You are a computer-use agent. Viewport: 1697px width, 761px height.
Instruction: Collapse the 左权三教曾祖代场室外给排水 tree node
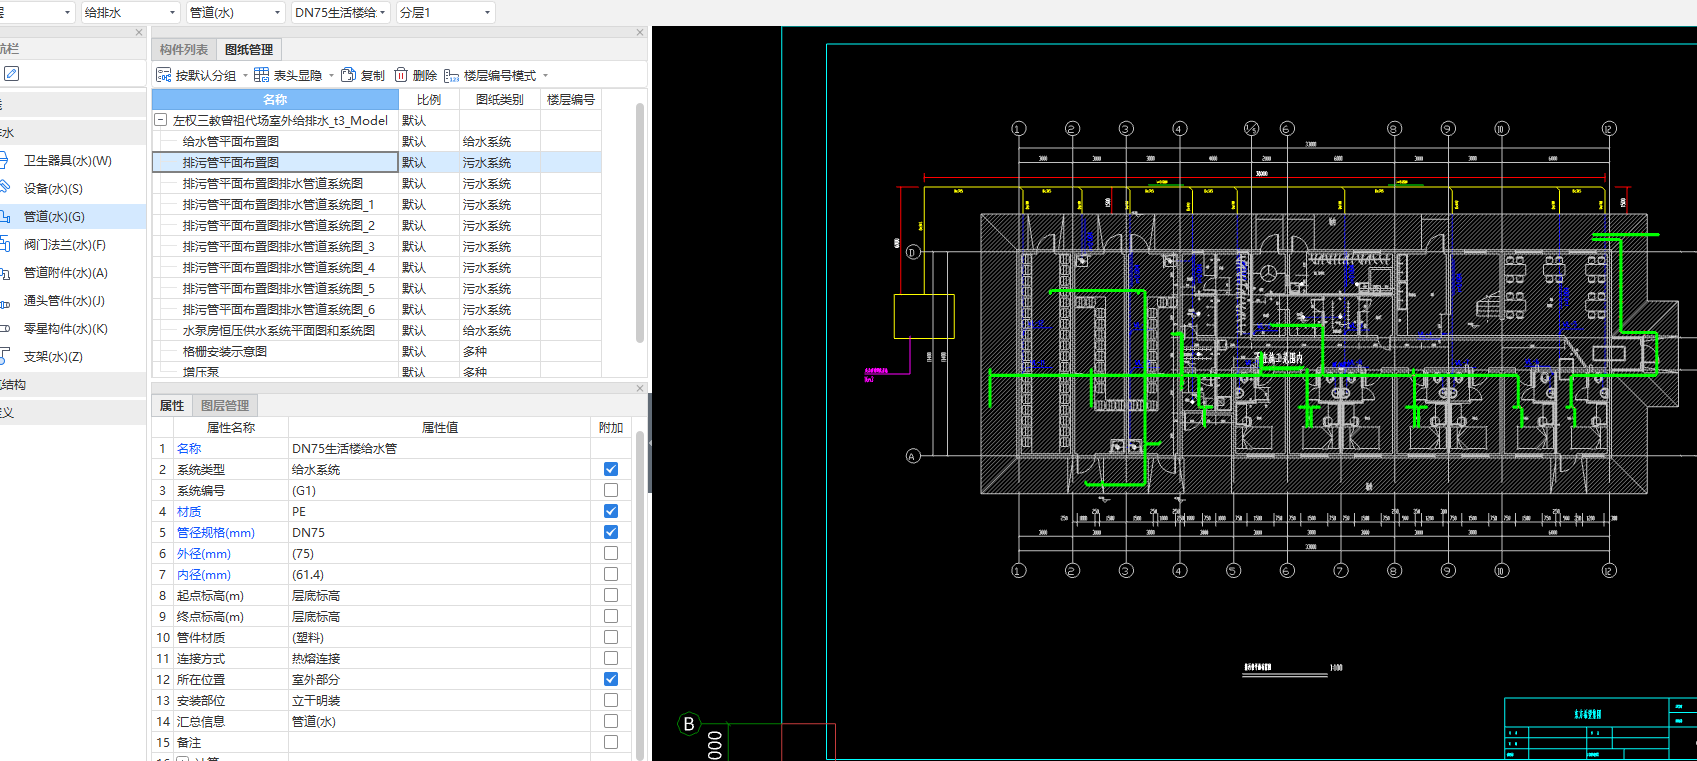160,120
